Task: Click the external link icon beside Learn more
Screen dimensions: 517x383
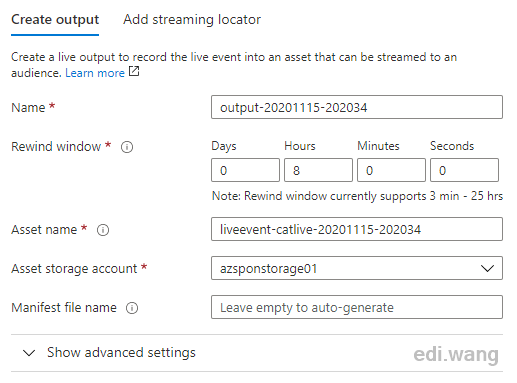Action: coord(134,71)
